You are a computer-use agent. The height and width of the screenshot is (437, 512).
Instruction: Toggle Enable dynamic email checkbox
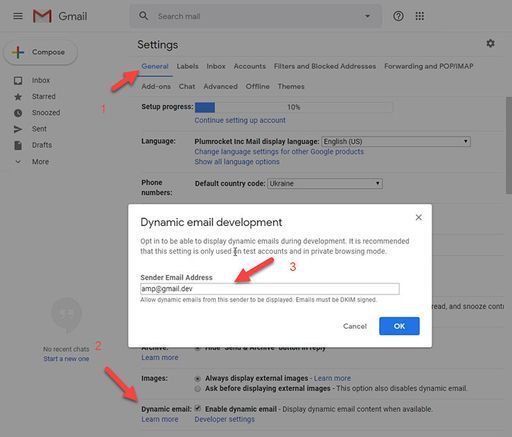[x=198, y=408]
